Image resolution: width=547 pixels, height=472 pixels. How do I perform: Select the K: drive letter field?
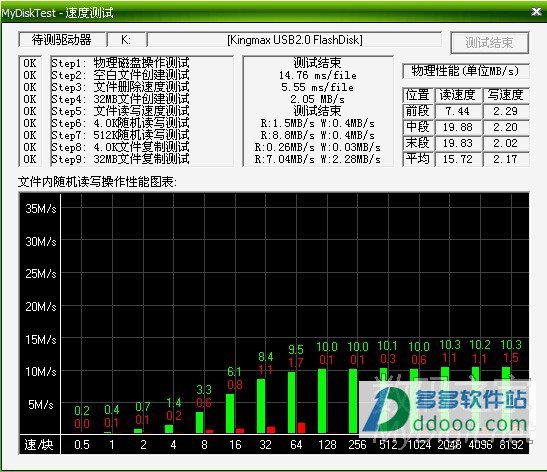[127, 40]
